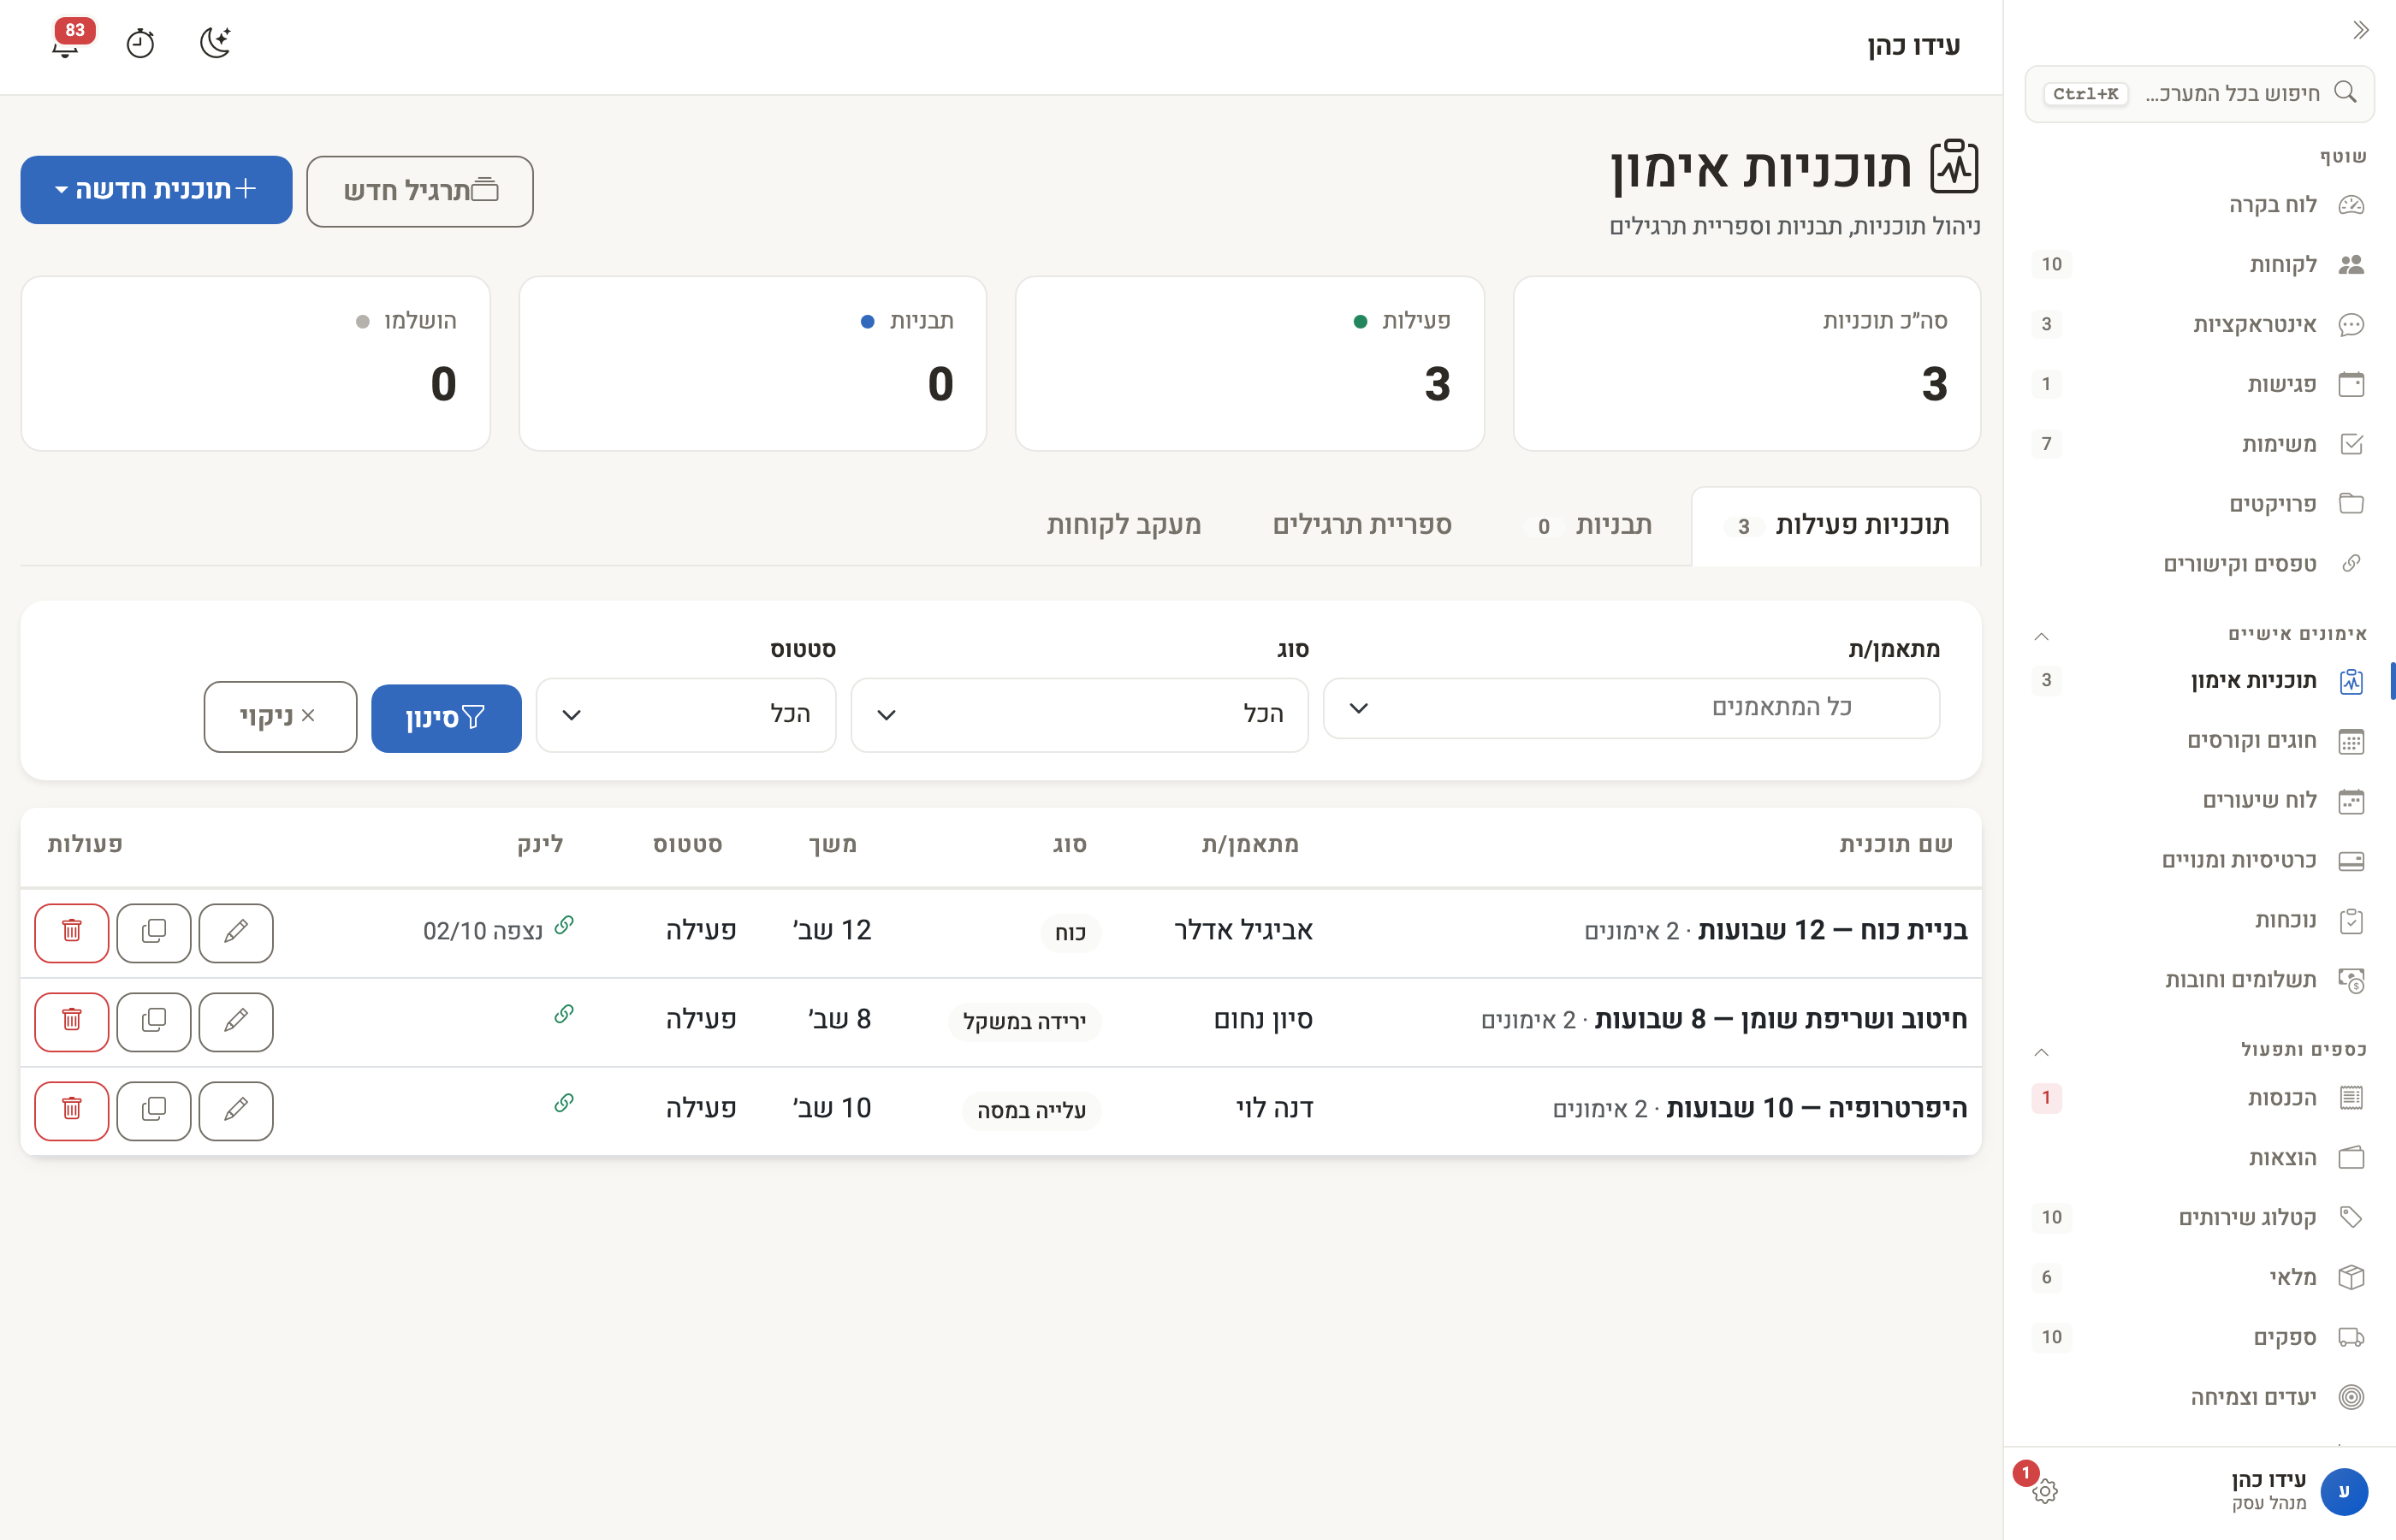The width and height of the screenshot is (2396, 1540).
Task: Open the מתאמן/ת trainee dropdown
Action: click(1631, 708)
